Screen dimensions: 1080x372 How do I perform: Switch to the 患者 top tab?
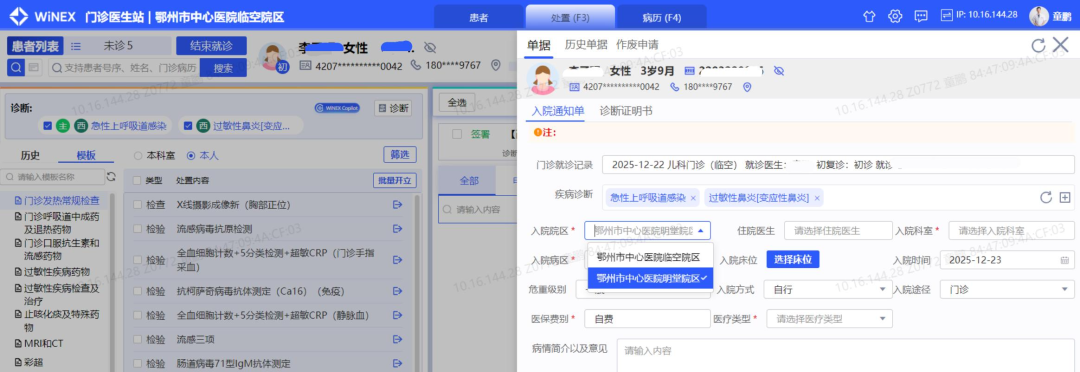[479, 18]
